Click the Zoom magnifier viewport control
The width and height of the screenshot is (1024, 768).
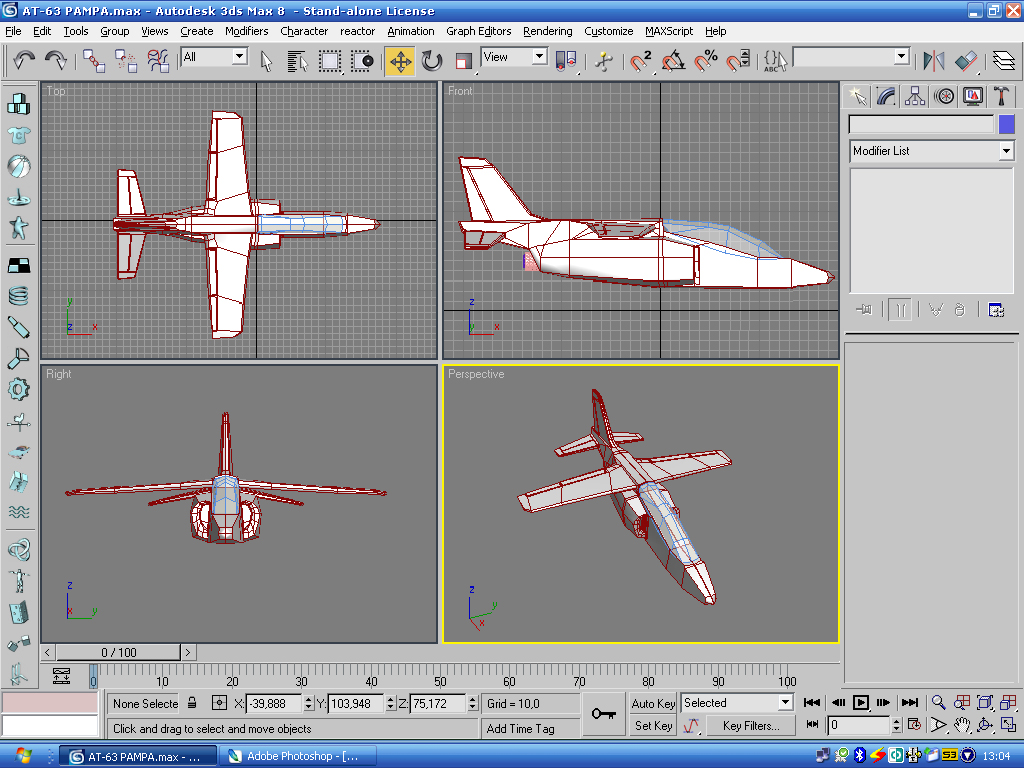click(x=938, y=703)
